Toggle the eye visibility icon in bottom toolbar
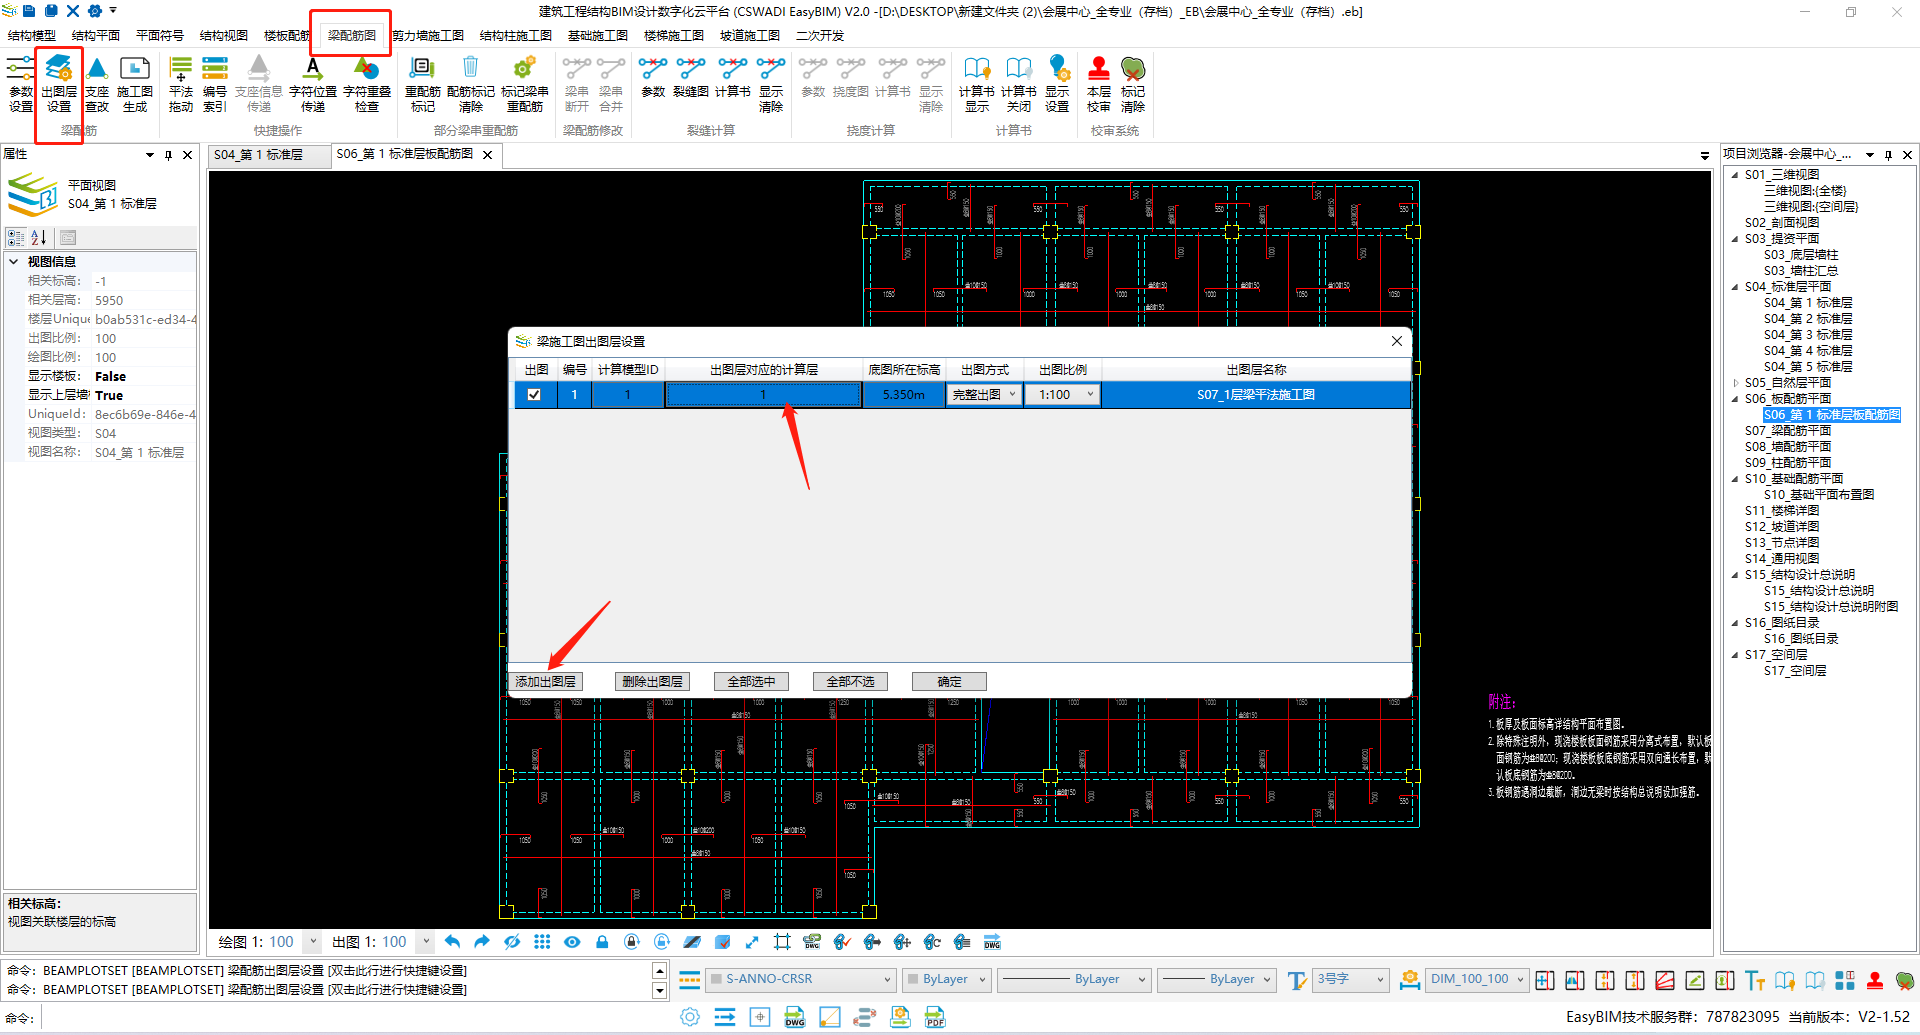The width and height of the screenshot is (1920, 1035). (x=572, y=942)
